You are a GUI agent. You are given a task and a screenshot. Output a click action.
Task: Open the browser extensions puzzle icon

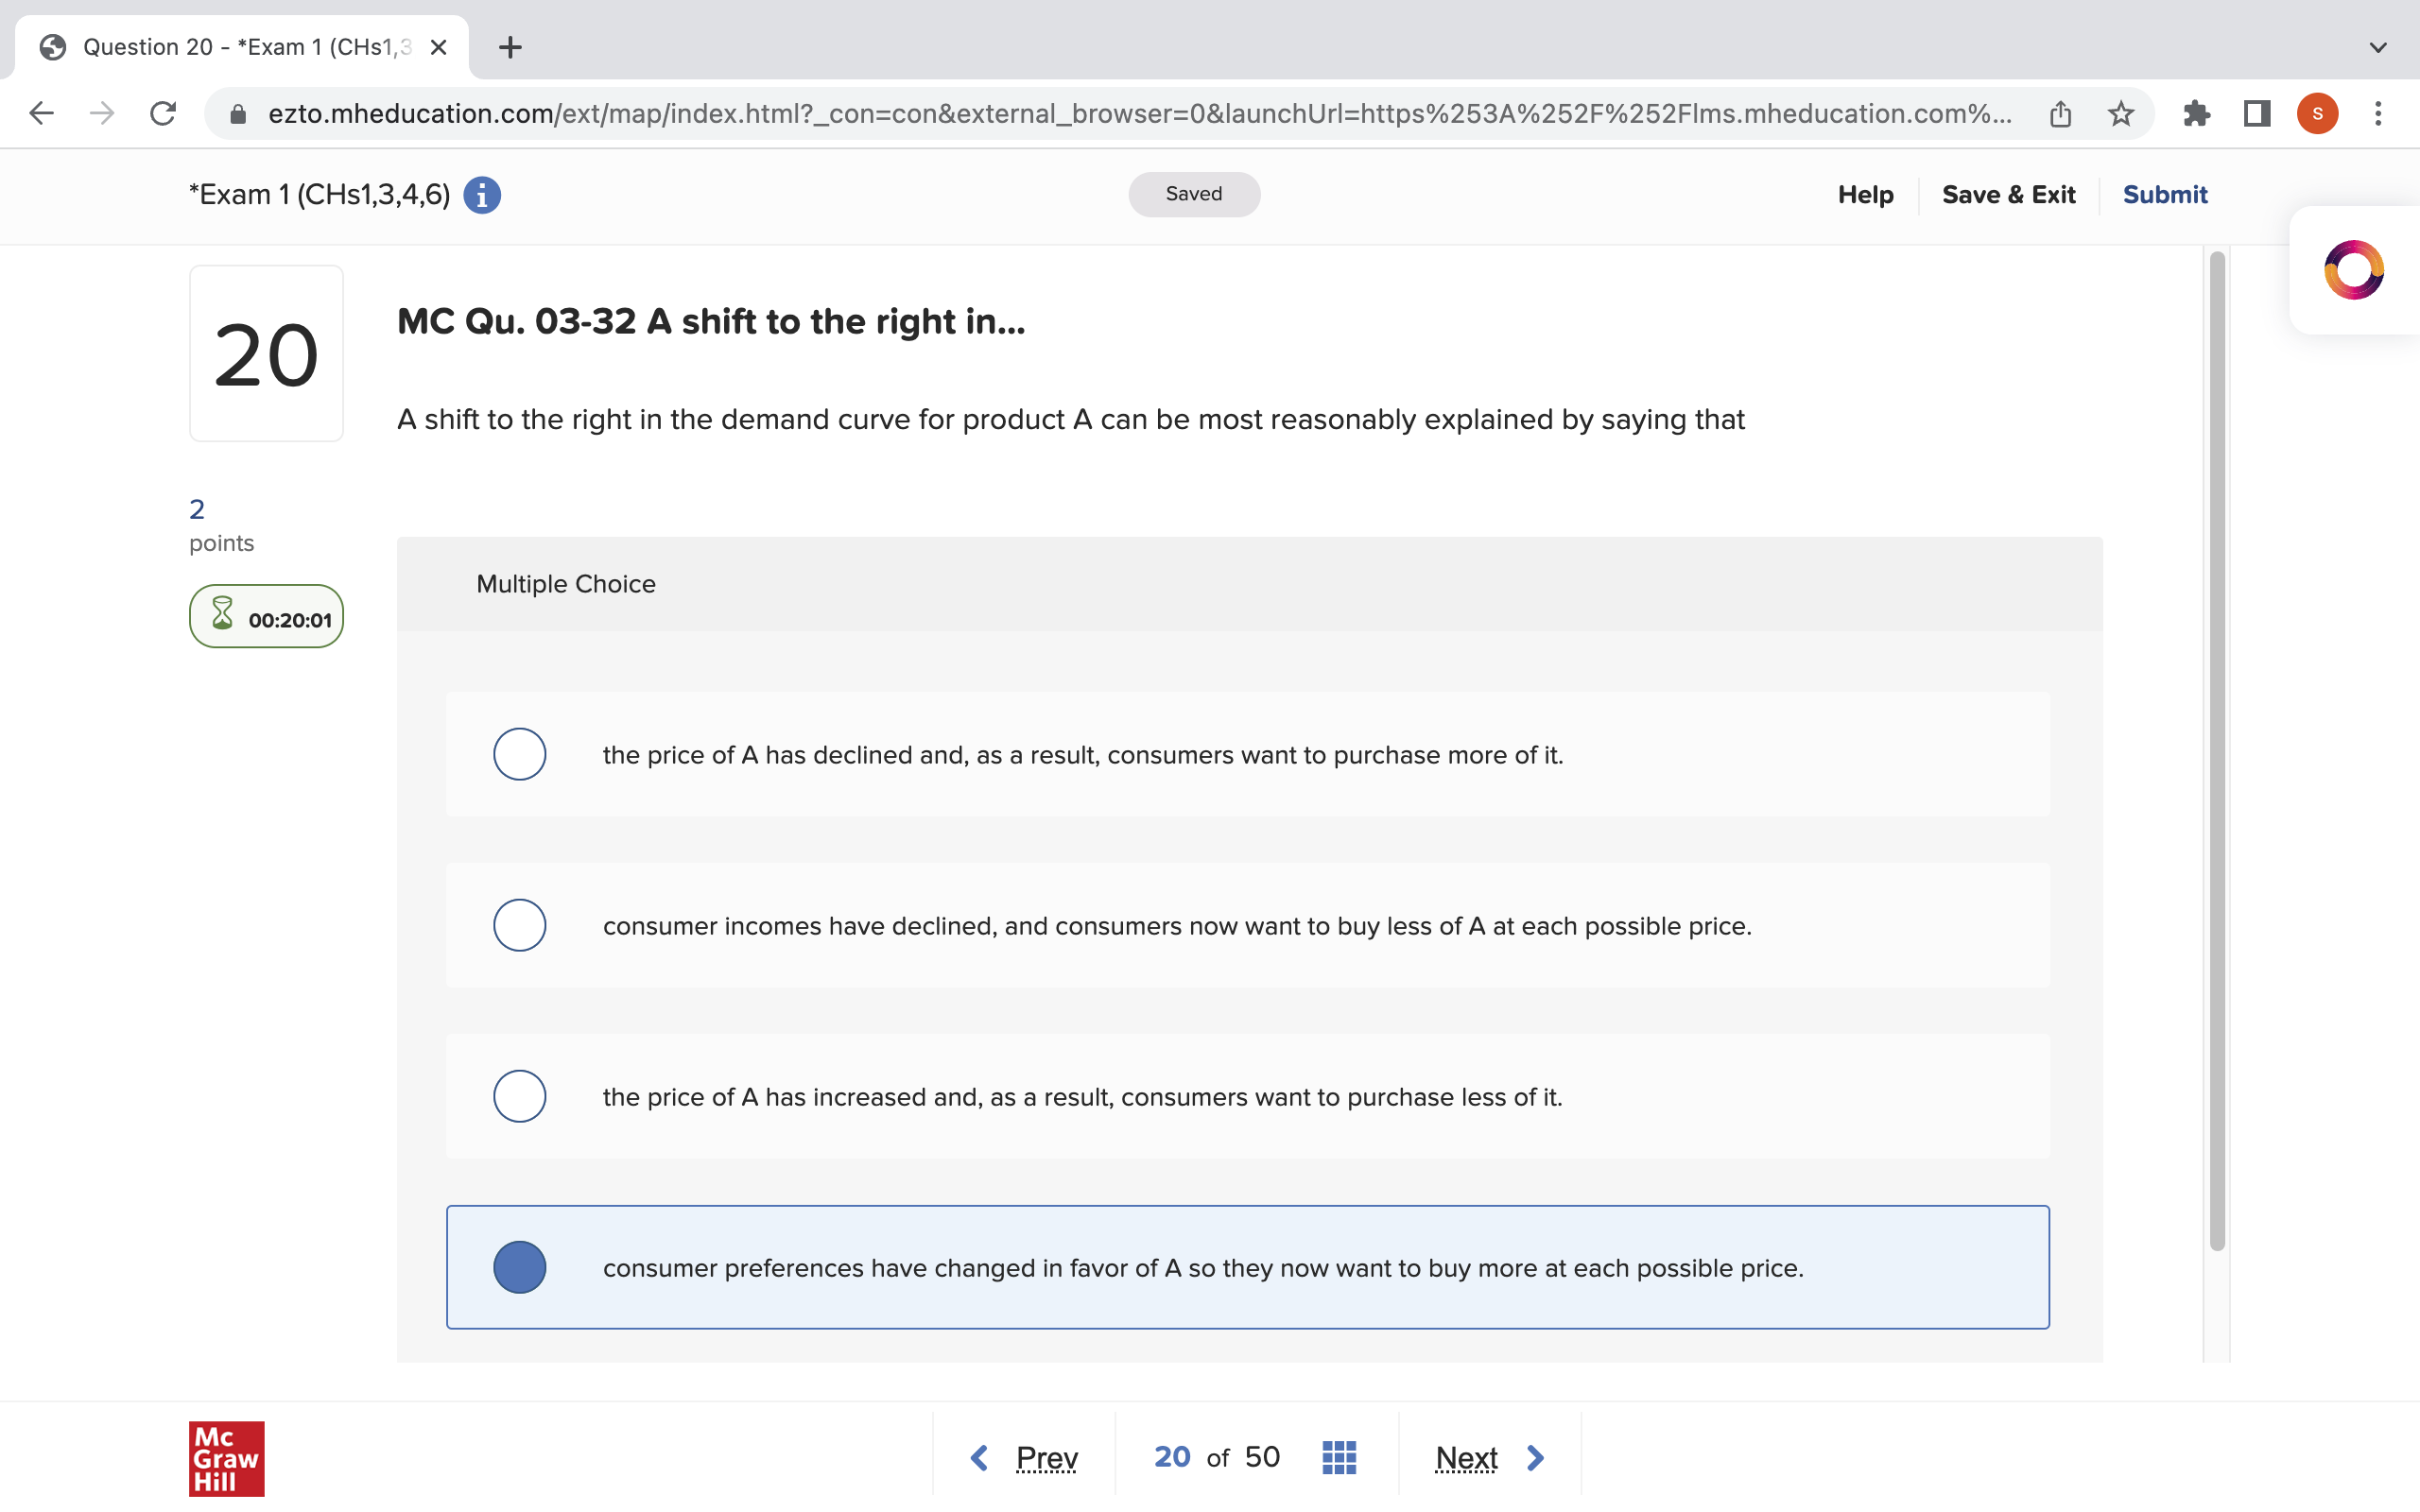click(x=2196, y=114)
